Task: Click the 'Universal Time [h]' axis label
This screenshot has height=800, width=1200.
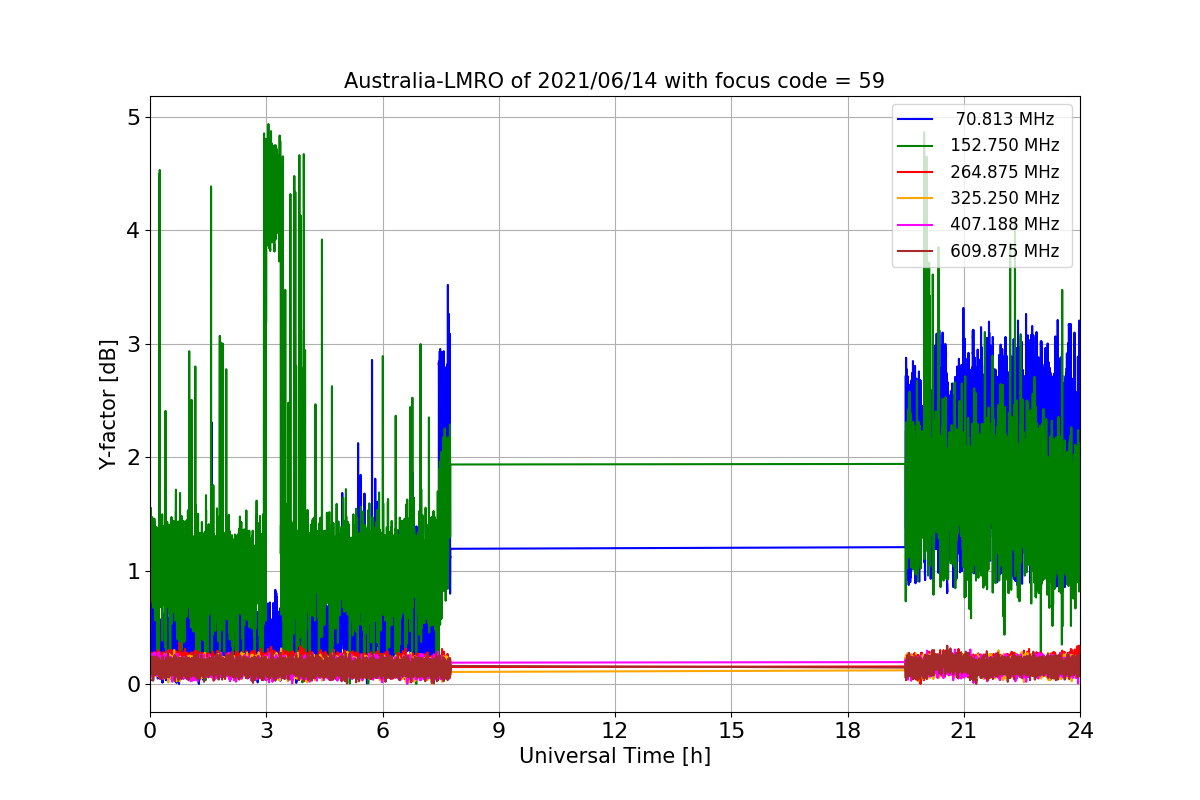Action: tap(615, 757)
